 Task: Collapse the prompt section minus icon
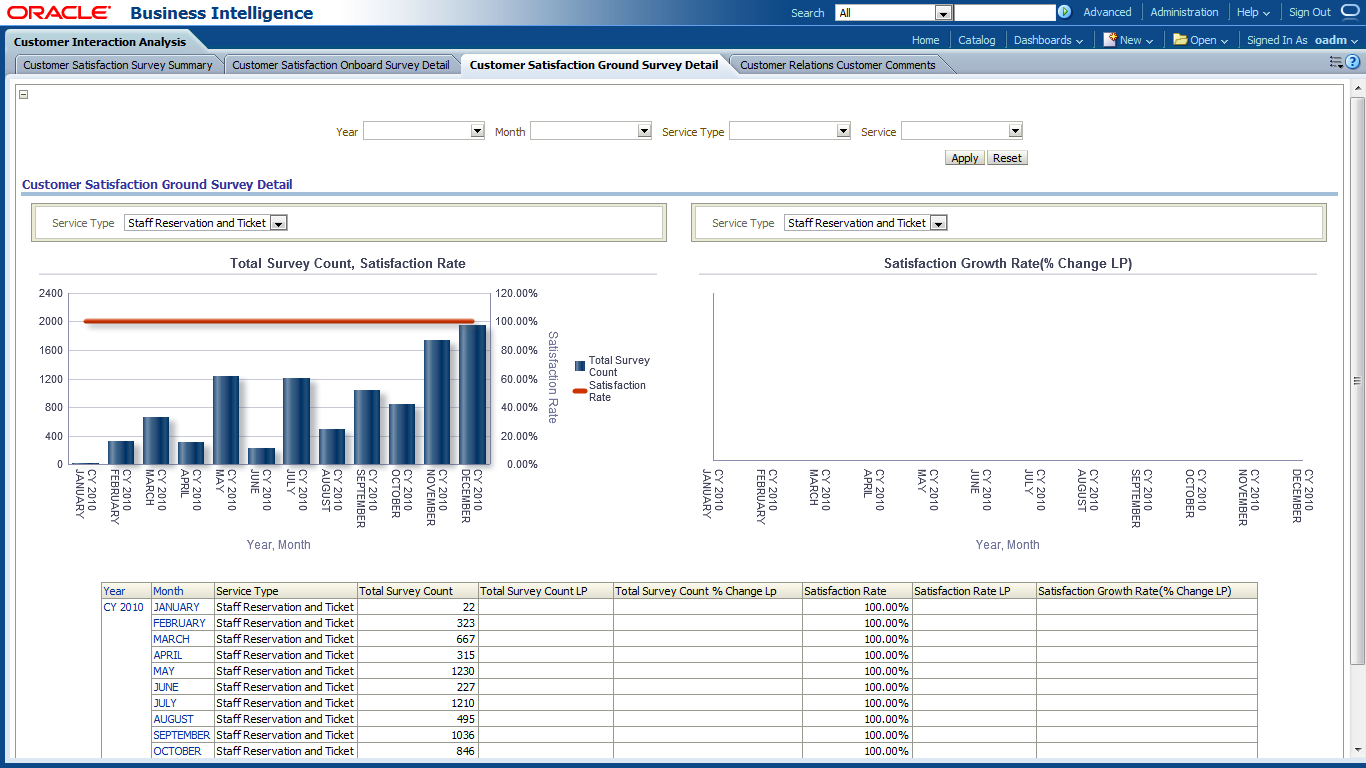[23, 95]
